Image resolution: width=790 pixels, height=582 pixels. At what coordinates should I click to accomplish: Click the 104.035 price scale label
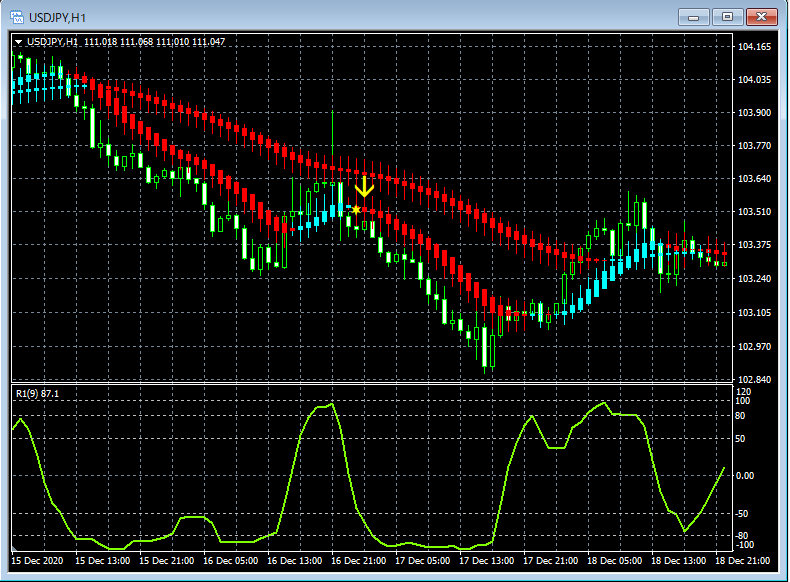coord(754,80)
